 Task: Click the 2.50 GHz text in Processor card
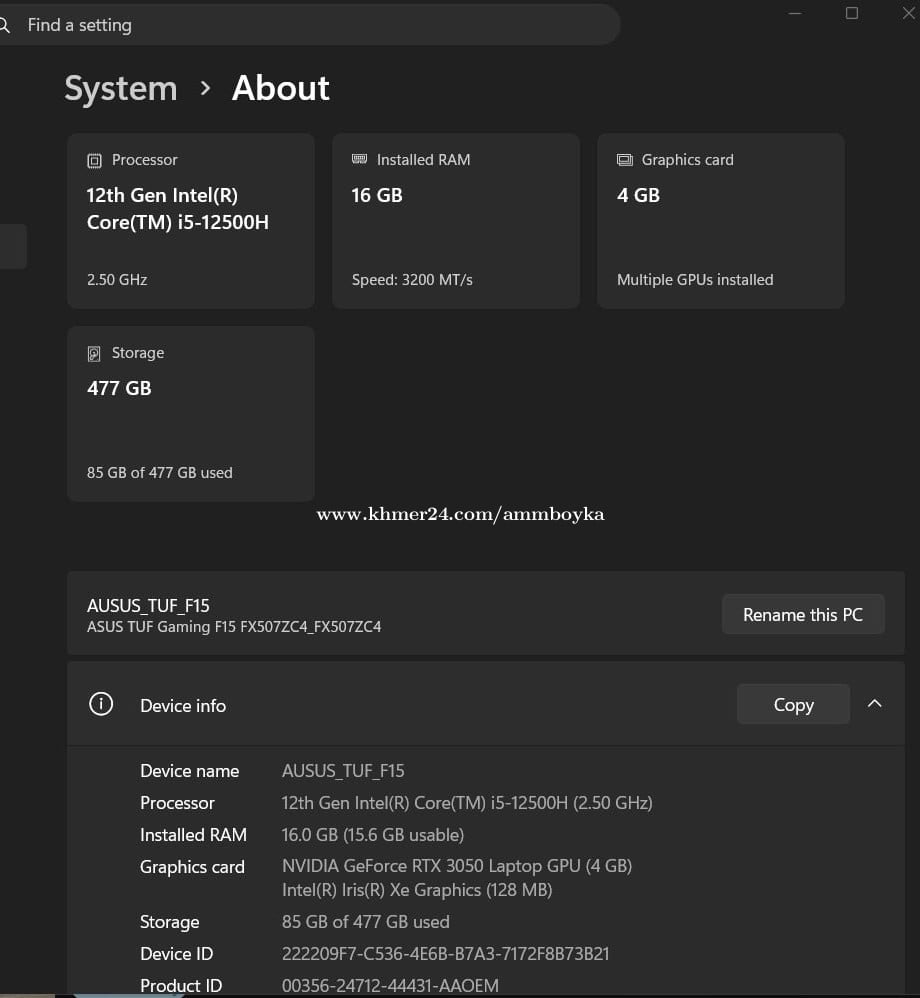pyautogui.click(x=117, y=280)
